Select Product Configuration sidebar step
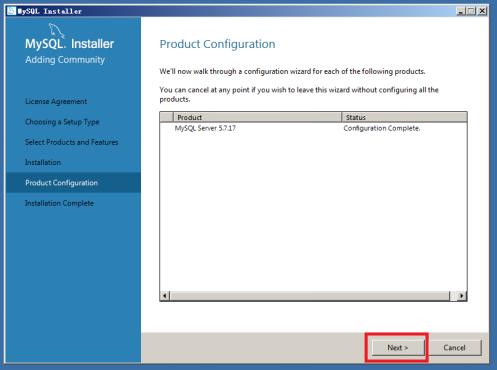The image size is (497, 370). 73,183
